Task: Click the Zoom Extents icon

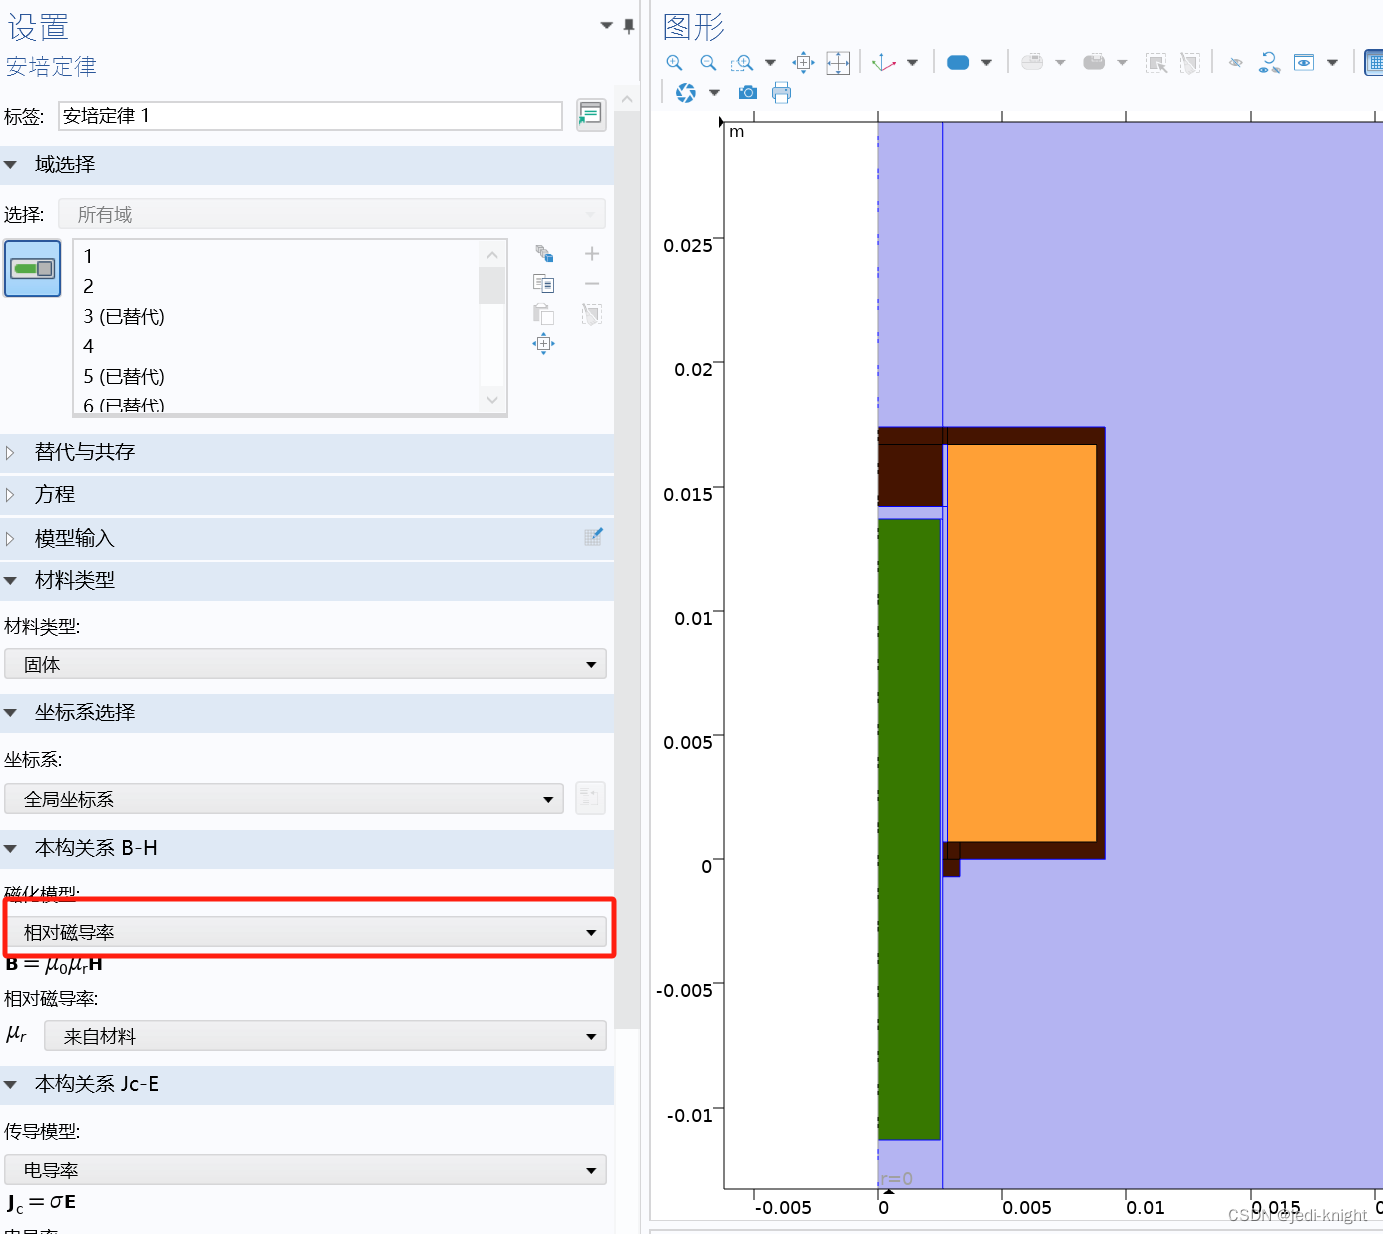Action: (x=838, y=63)
